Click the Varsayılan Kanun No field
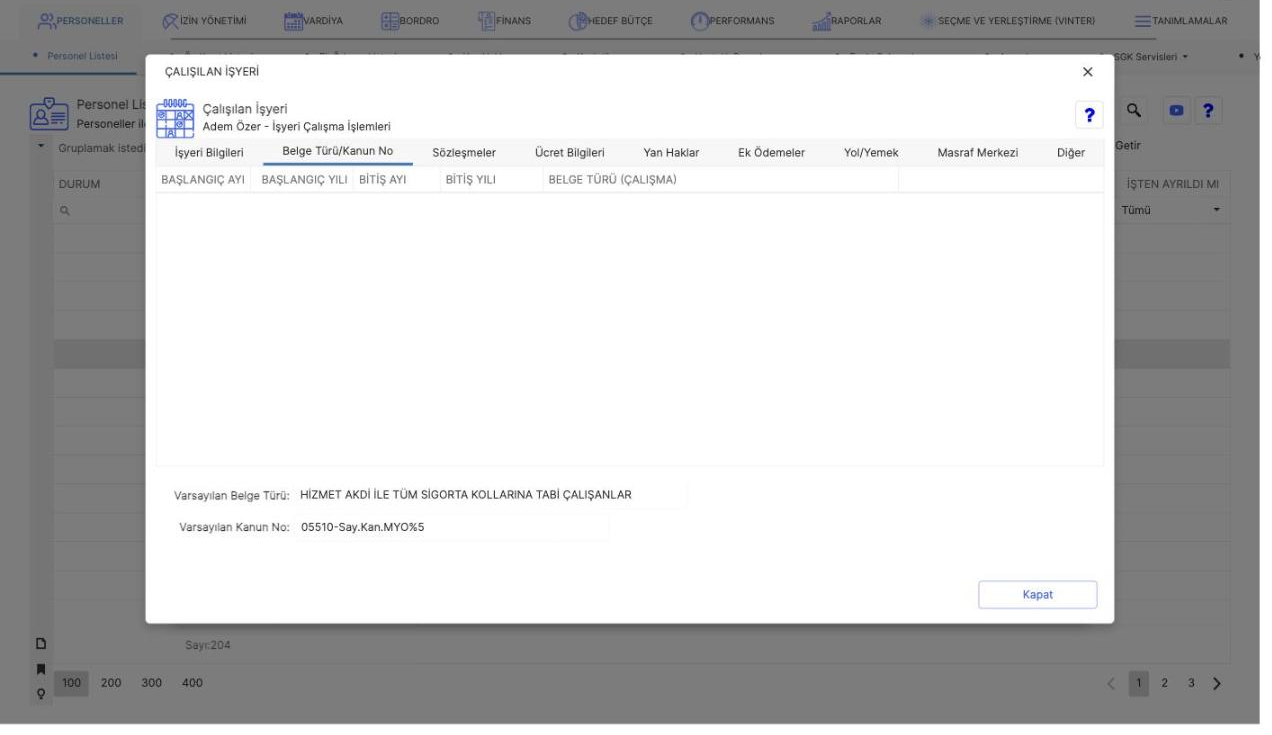This screenshot has width=1272, height=735. click(x=453, y=528)
